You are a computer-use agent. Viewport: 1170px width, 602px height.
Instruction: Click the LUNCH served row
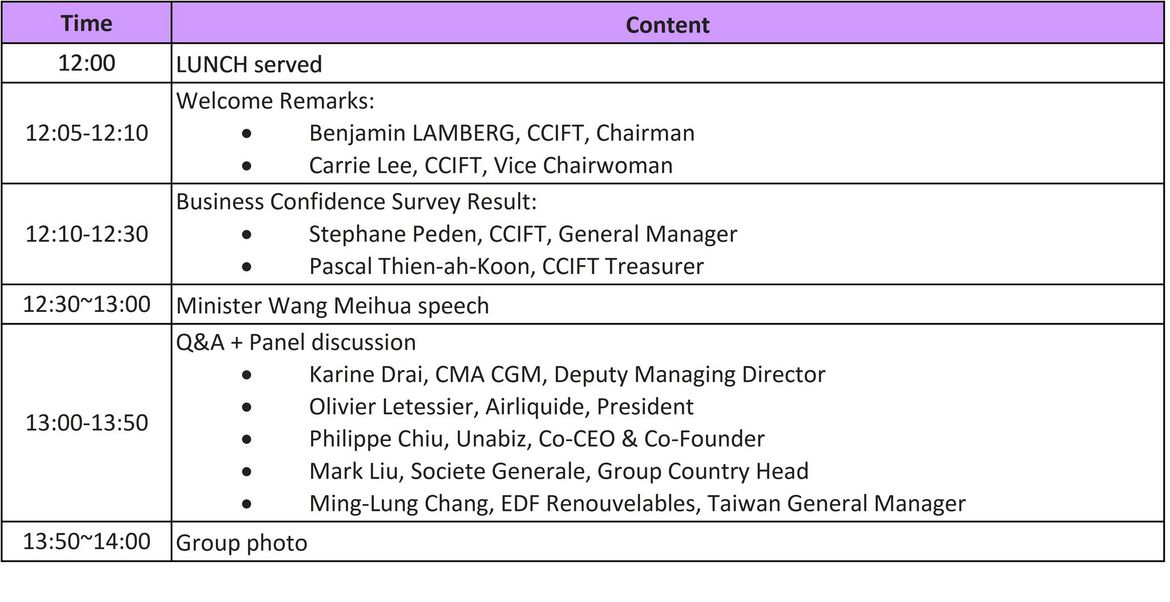tap(249, 65)
